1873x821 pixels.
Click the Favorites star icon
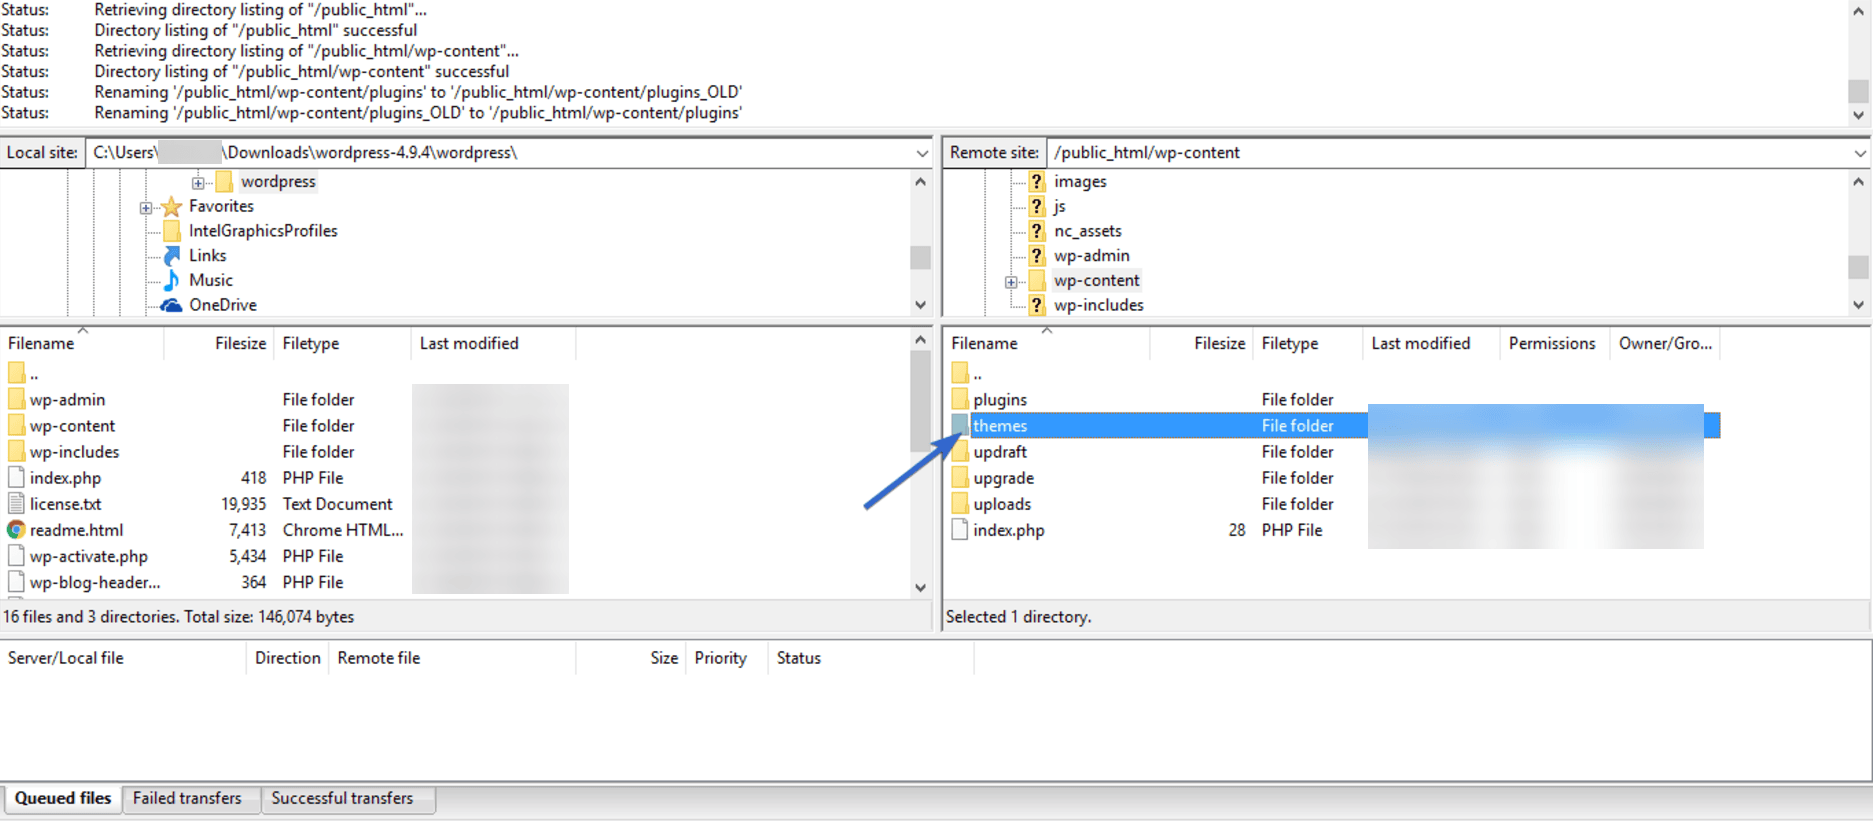[172, 206]
